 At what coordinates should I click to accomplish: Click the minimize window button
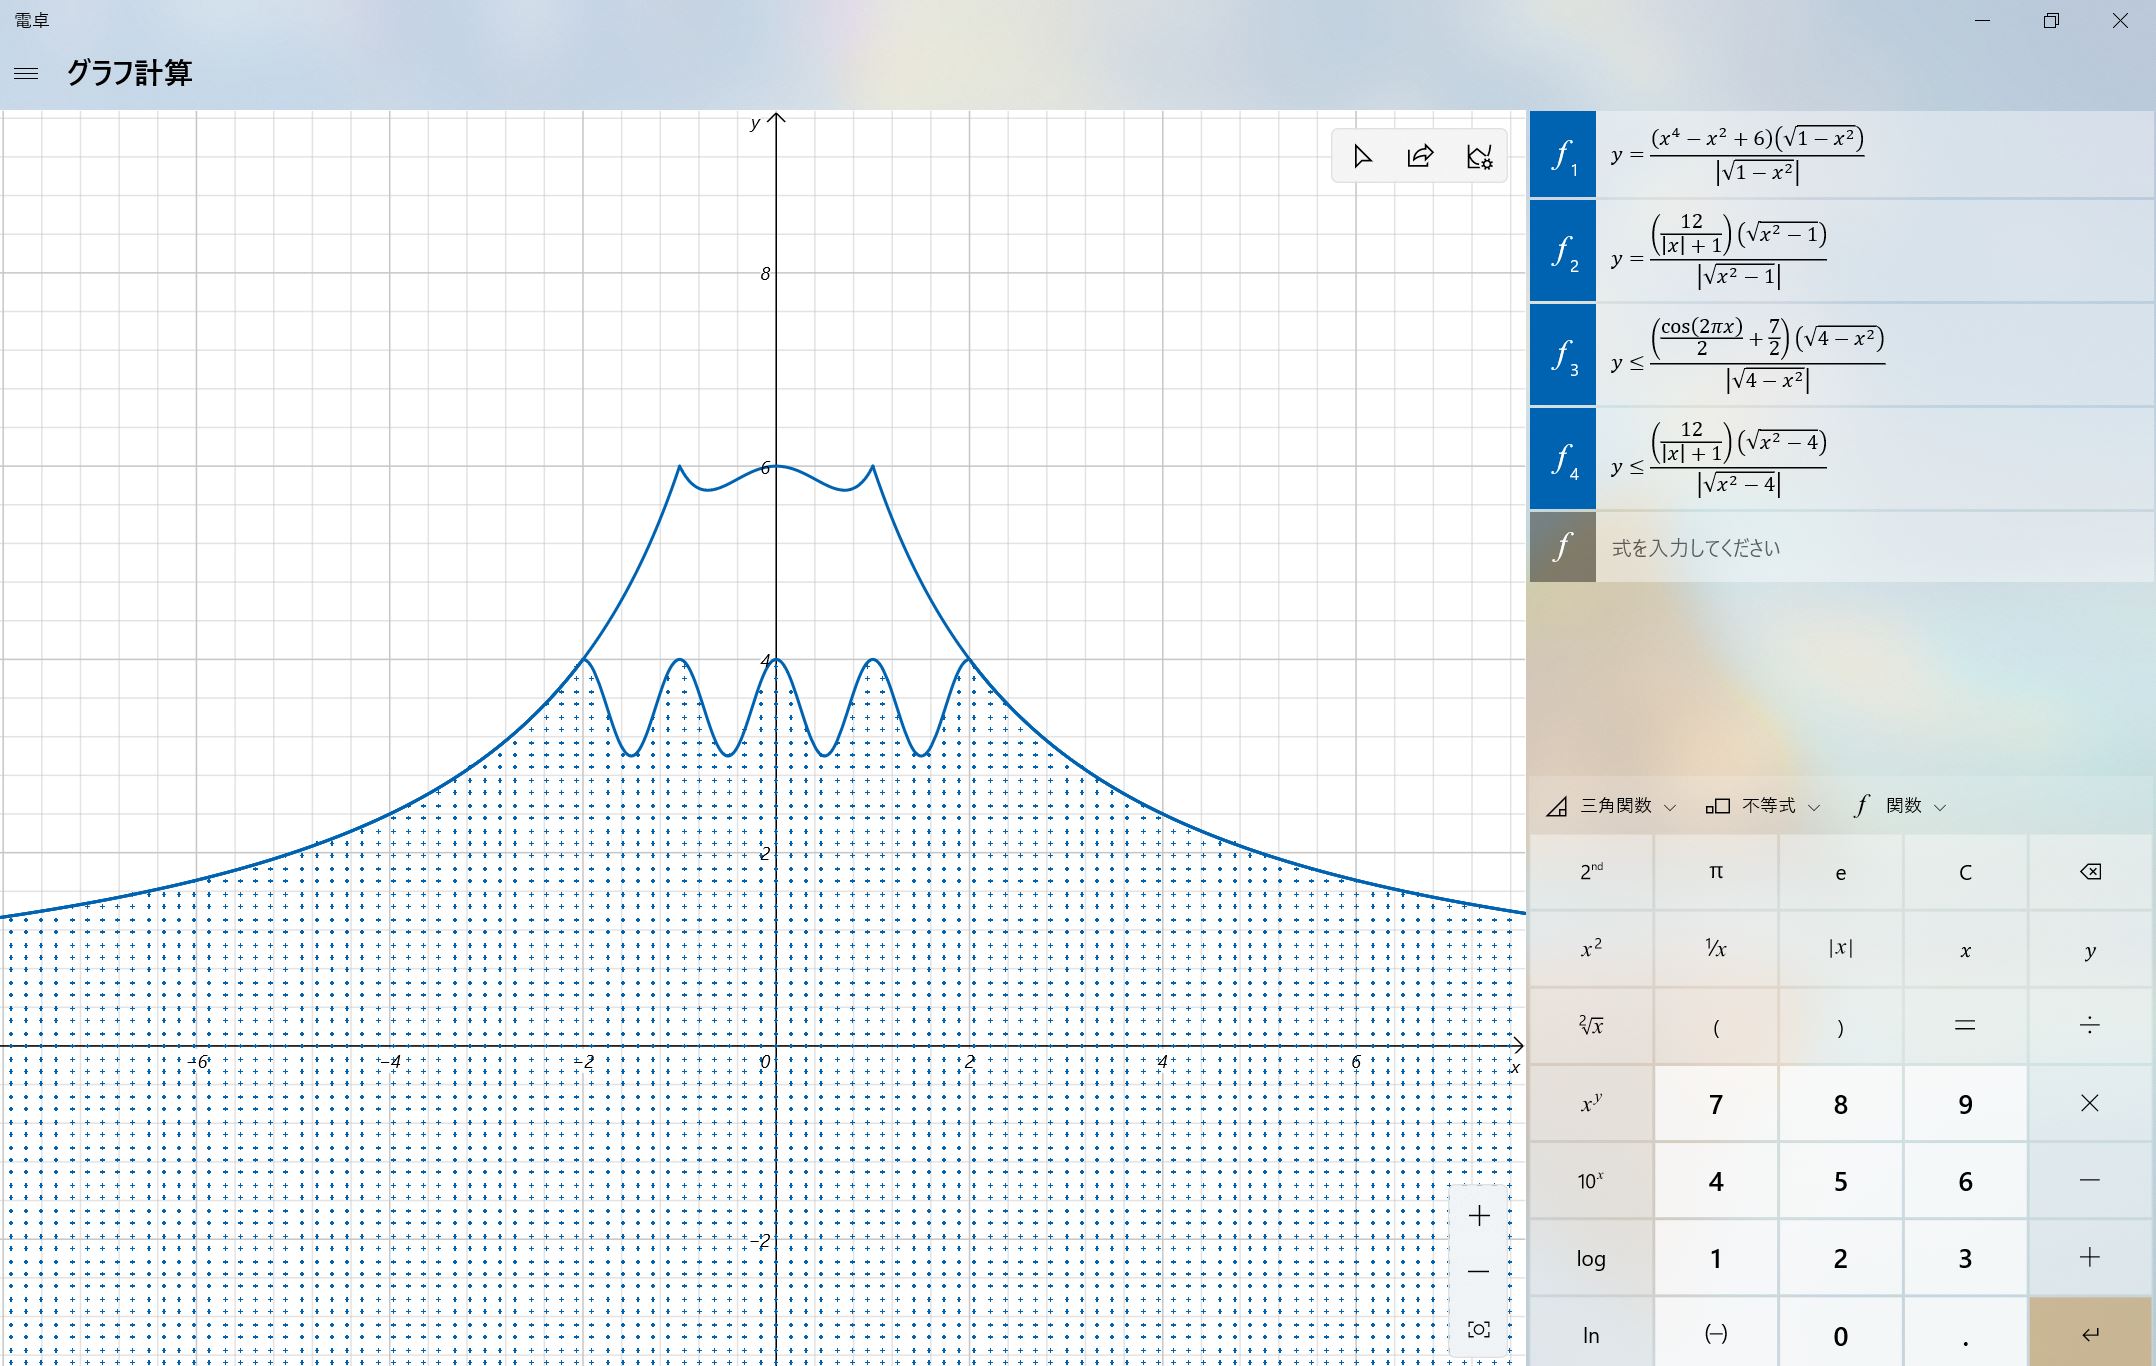click(1982, 20)
